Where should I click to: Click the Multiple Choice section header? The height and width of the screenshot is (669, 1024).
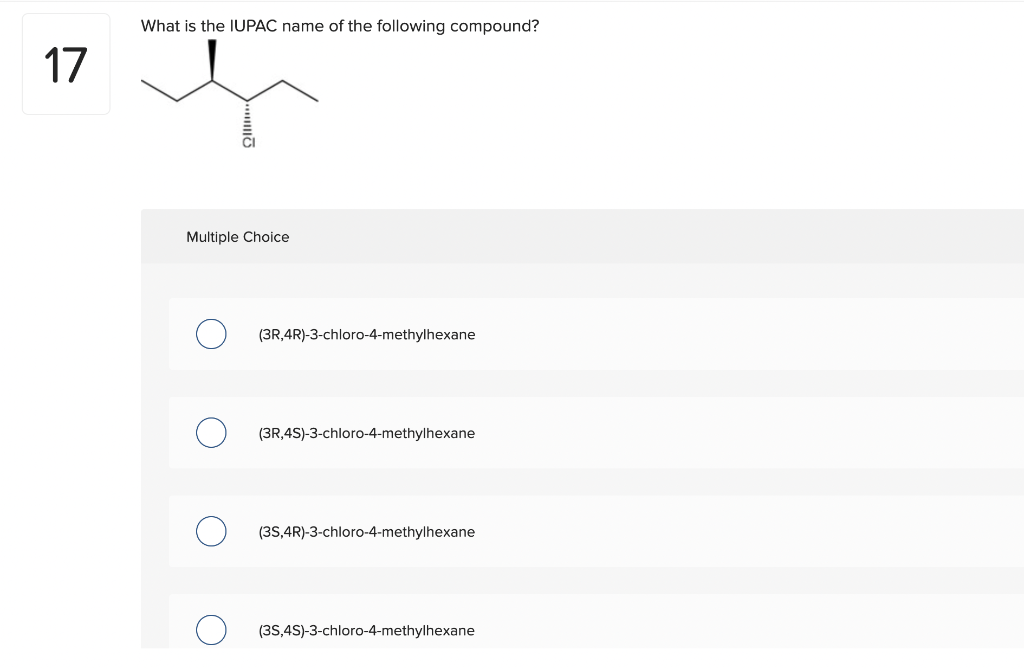[x=238, y=237]
